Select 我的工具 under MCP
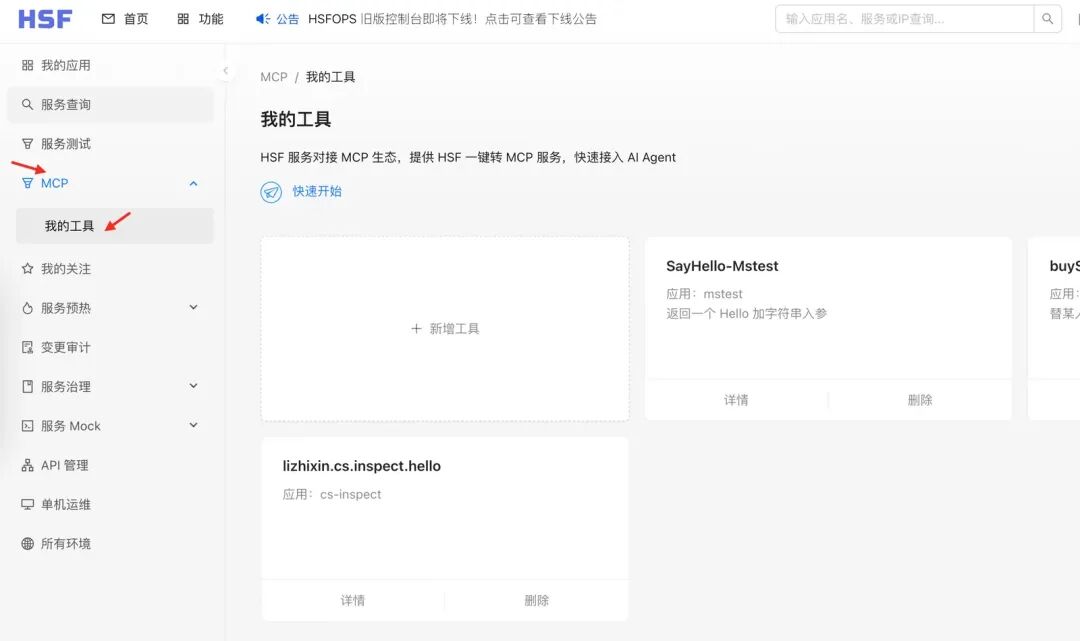 coord(70,225)
